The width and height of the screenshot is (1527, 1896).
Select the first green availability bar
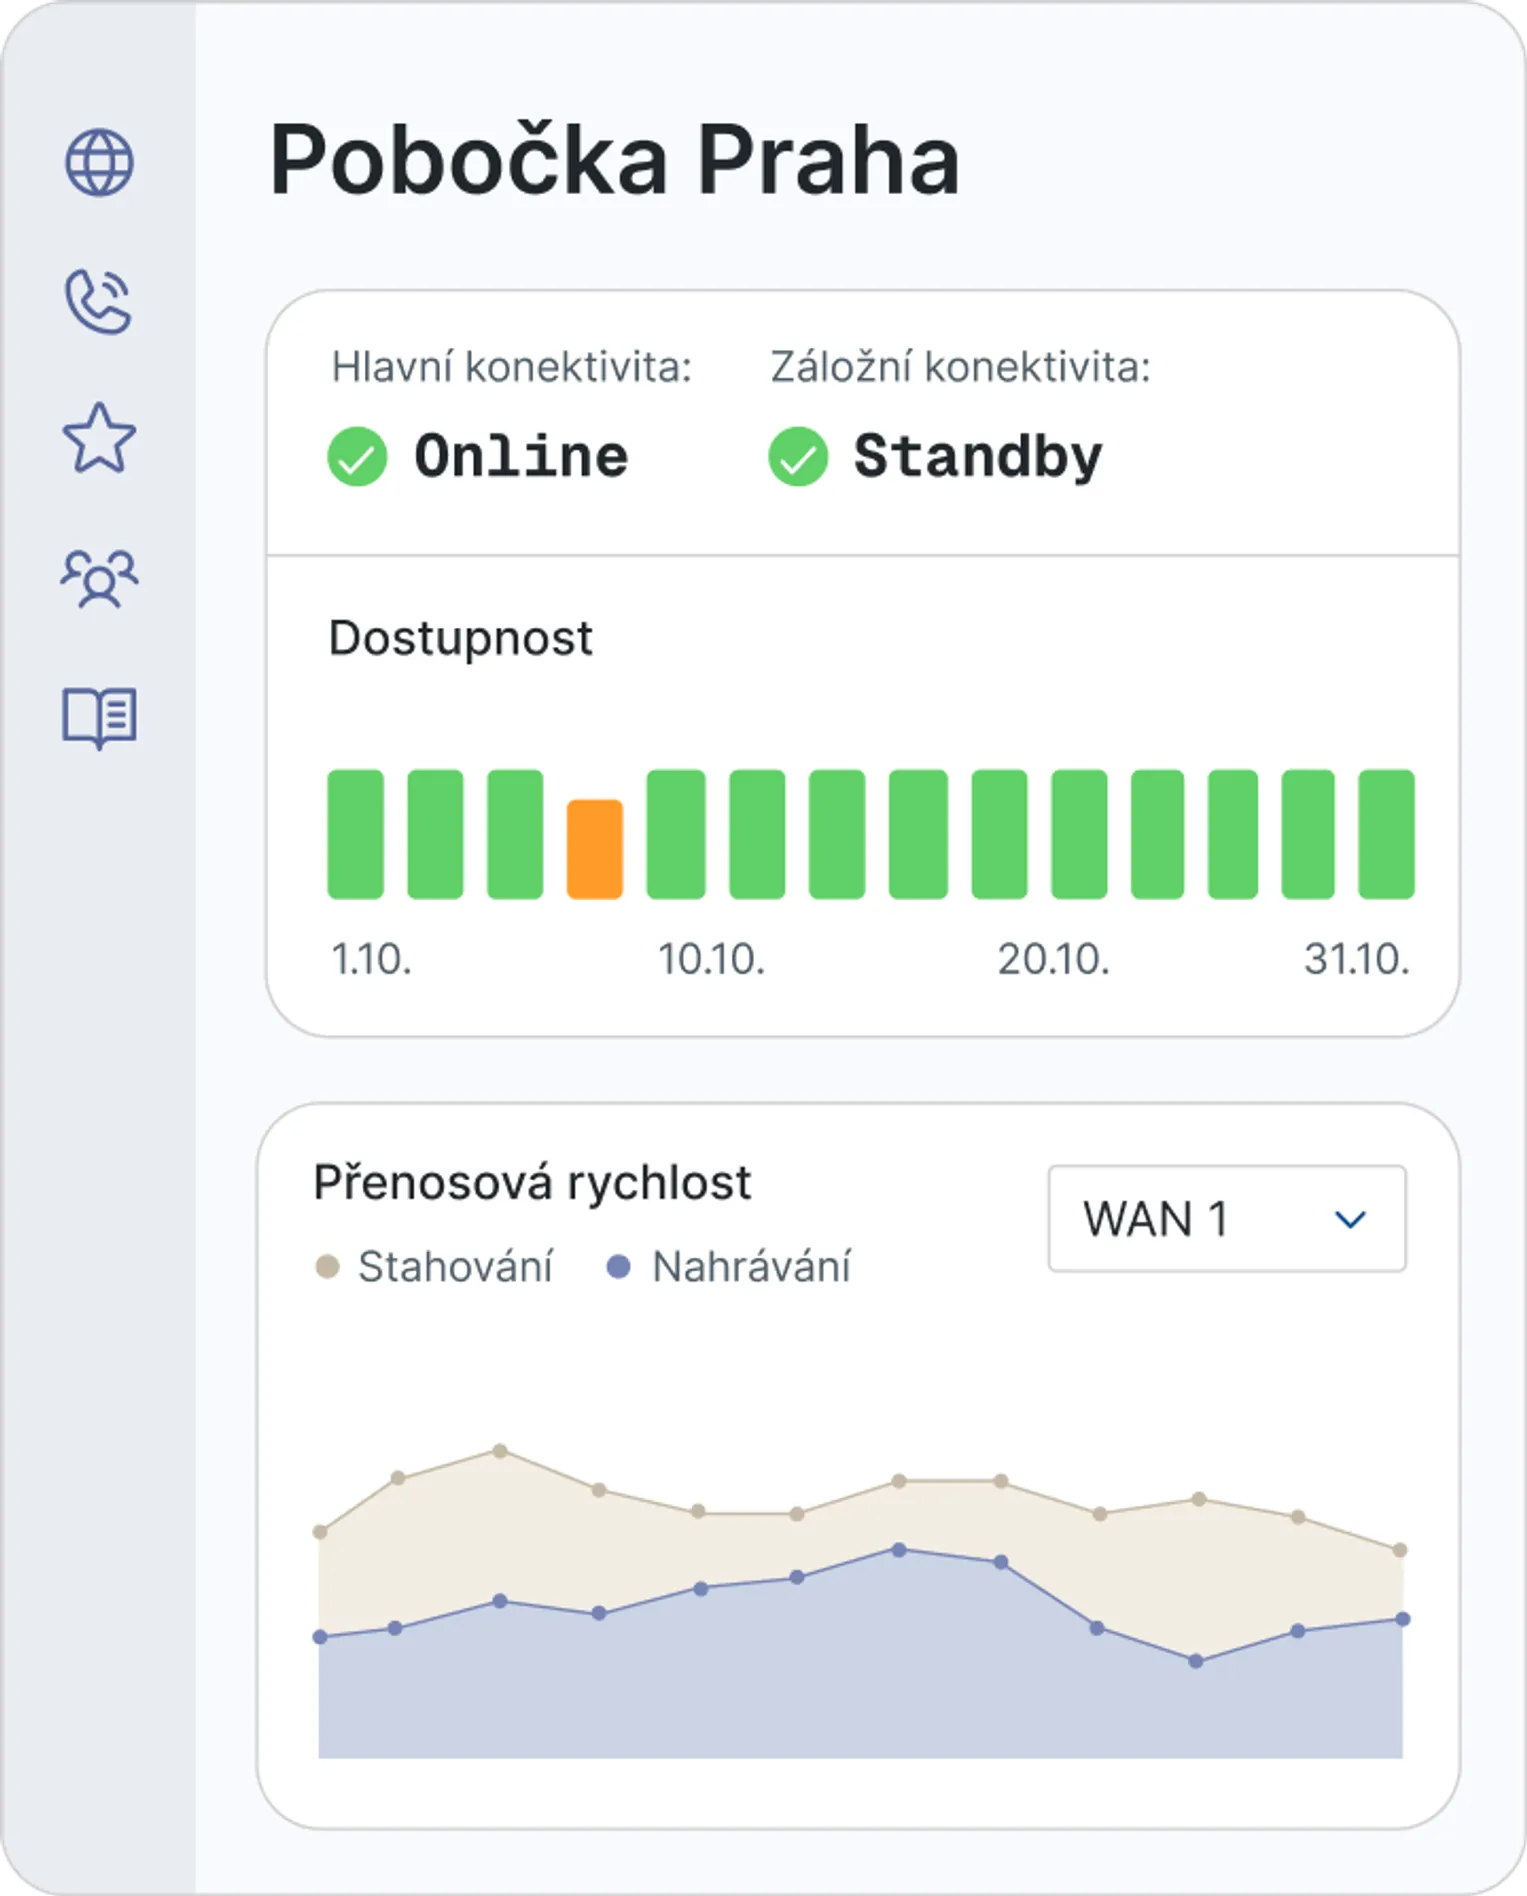(x=355, y=834)
